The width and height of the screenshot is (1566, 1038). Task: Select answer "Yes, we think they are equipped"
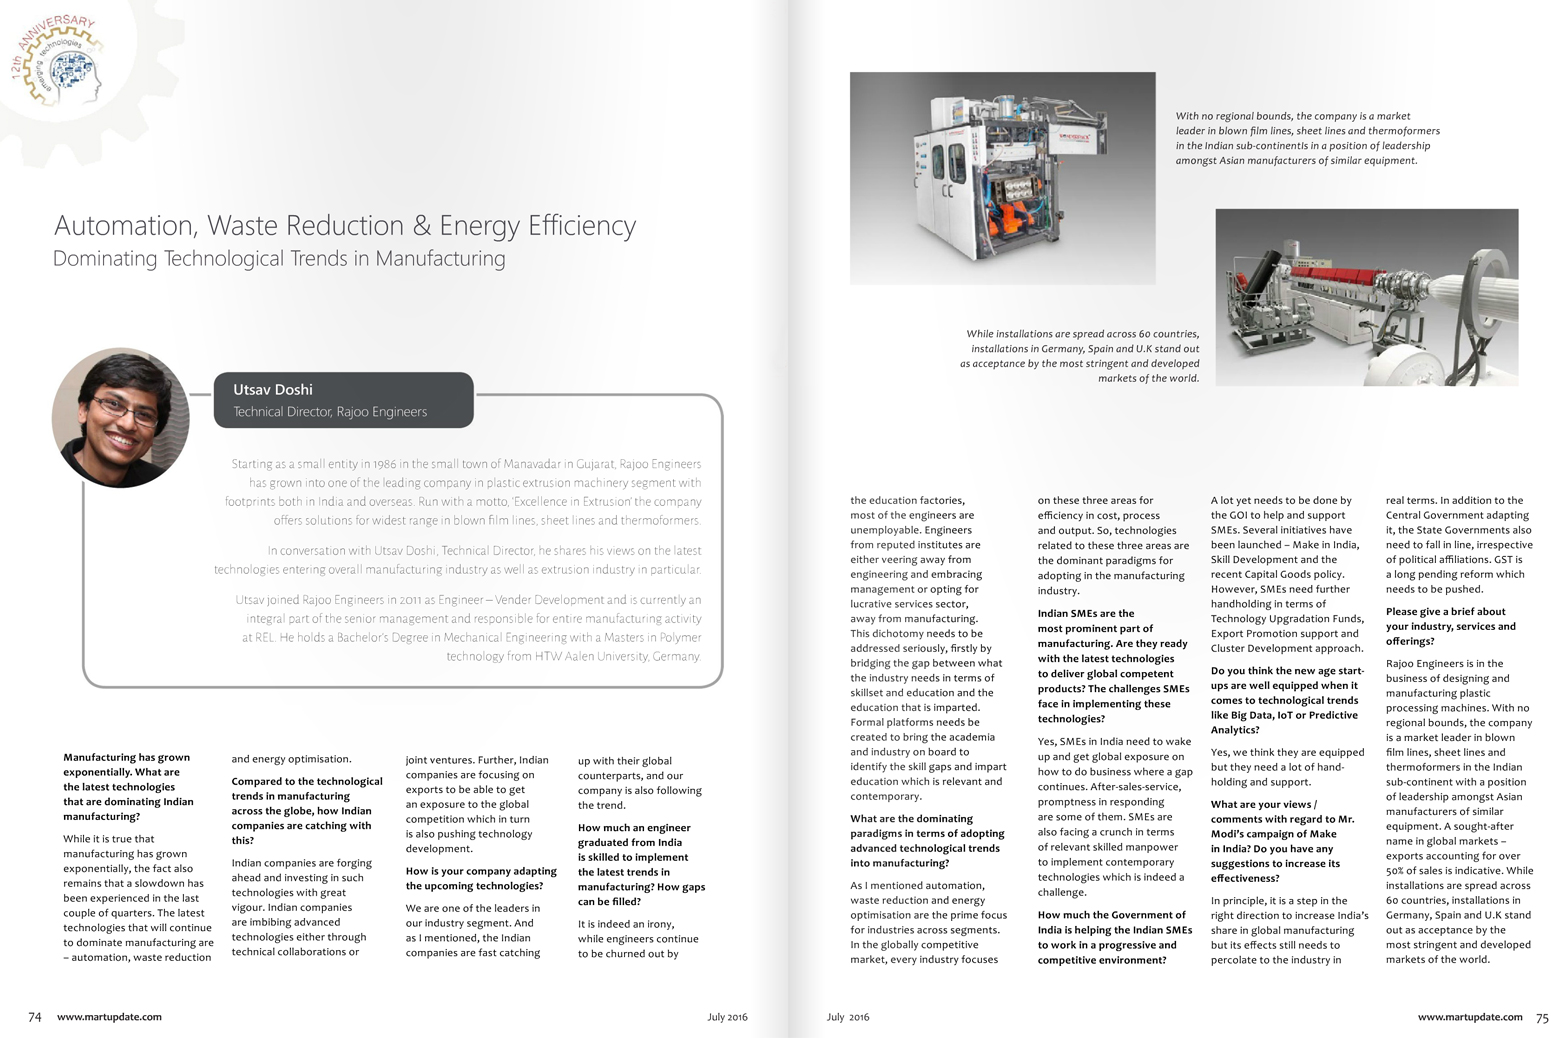coord(1287,767)
